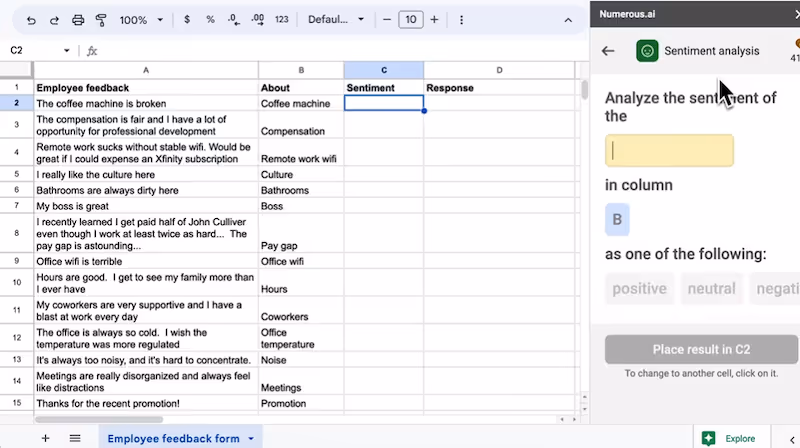Open the default font dropdown
Image resolution: width=800 pixels, height=448 pixels.
(x=336, y=19)
